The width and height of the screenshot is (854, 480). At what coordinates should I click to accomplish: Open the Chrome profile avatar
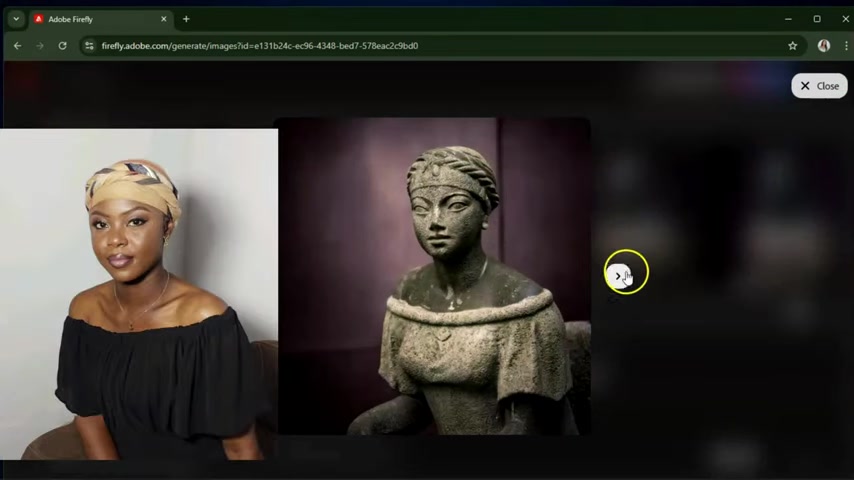[x=824, y=46]
